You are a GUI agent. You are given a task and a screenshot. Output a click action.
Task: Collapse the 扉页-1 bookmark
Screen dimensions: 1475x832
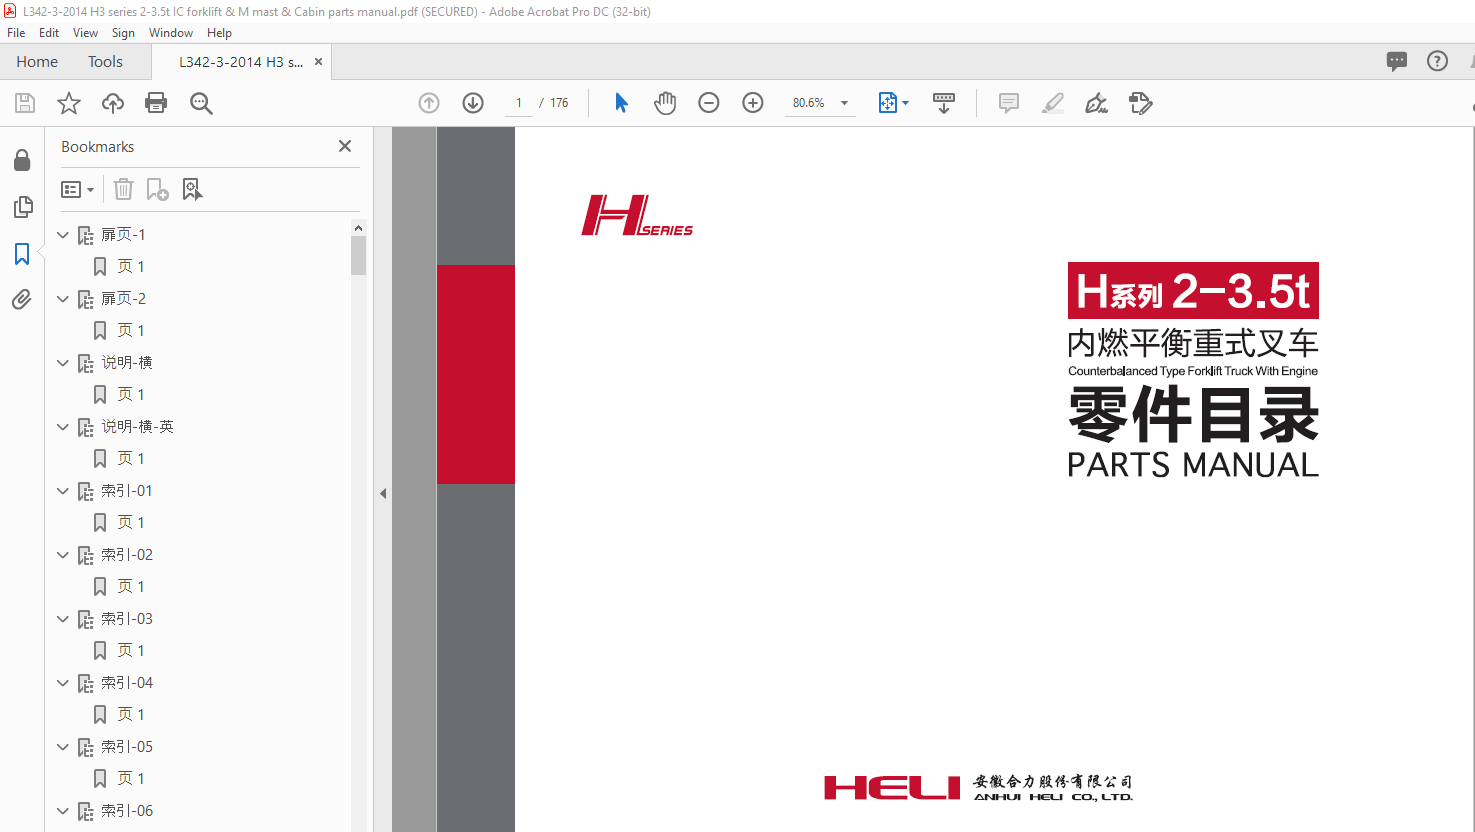(63, 235)
